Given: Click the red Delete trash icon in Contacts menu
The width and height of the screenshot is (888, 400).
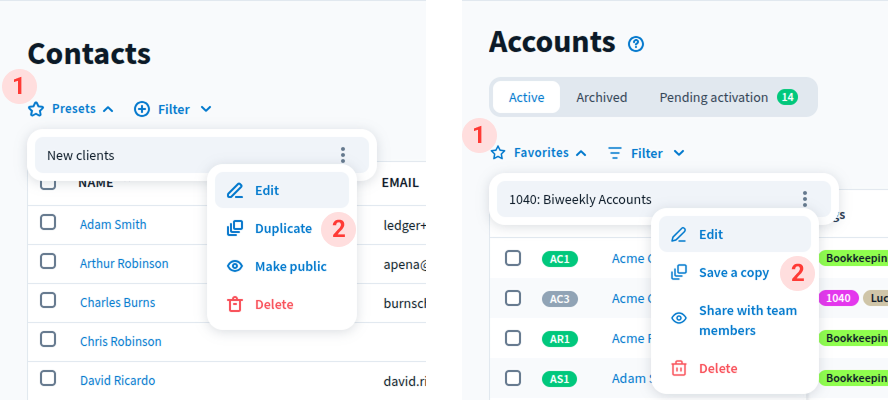Looking at the screenshot, I should click(x=235, y=304).
